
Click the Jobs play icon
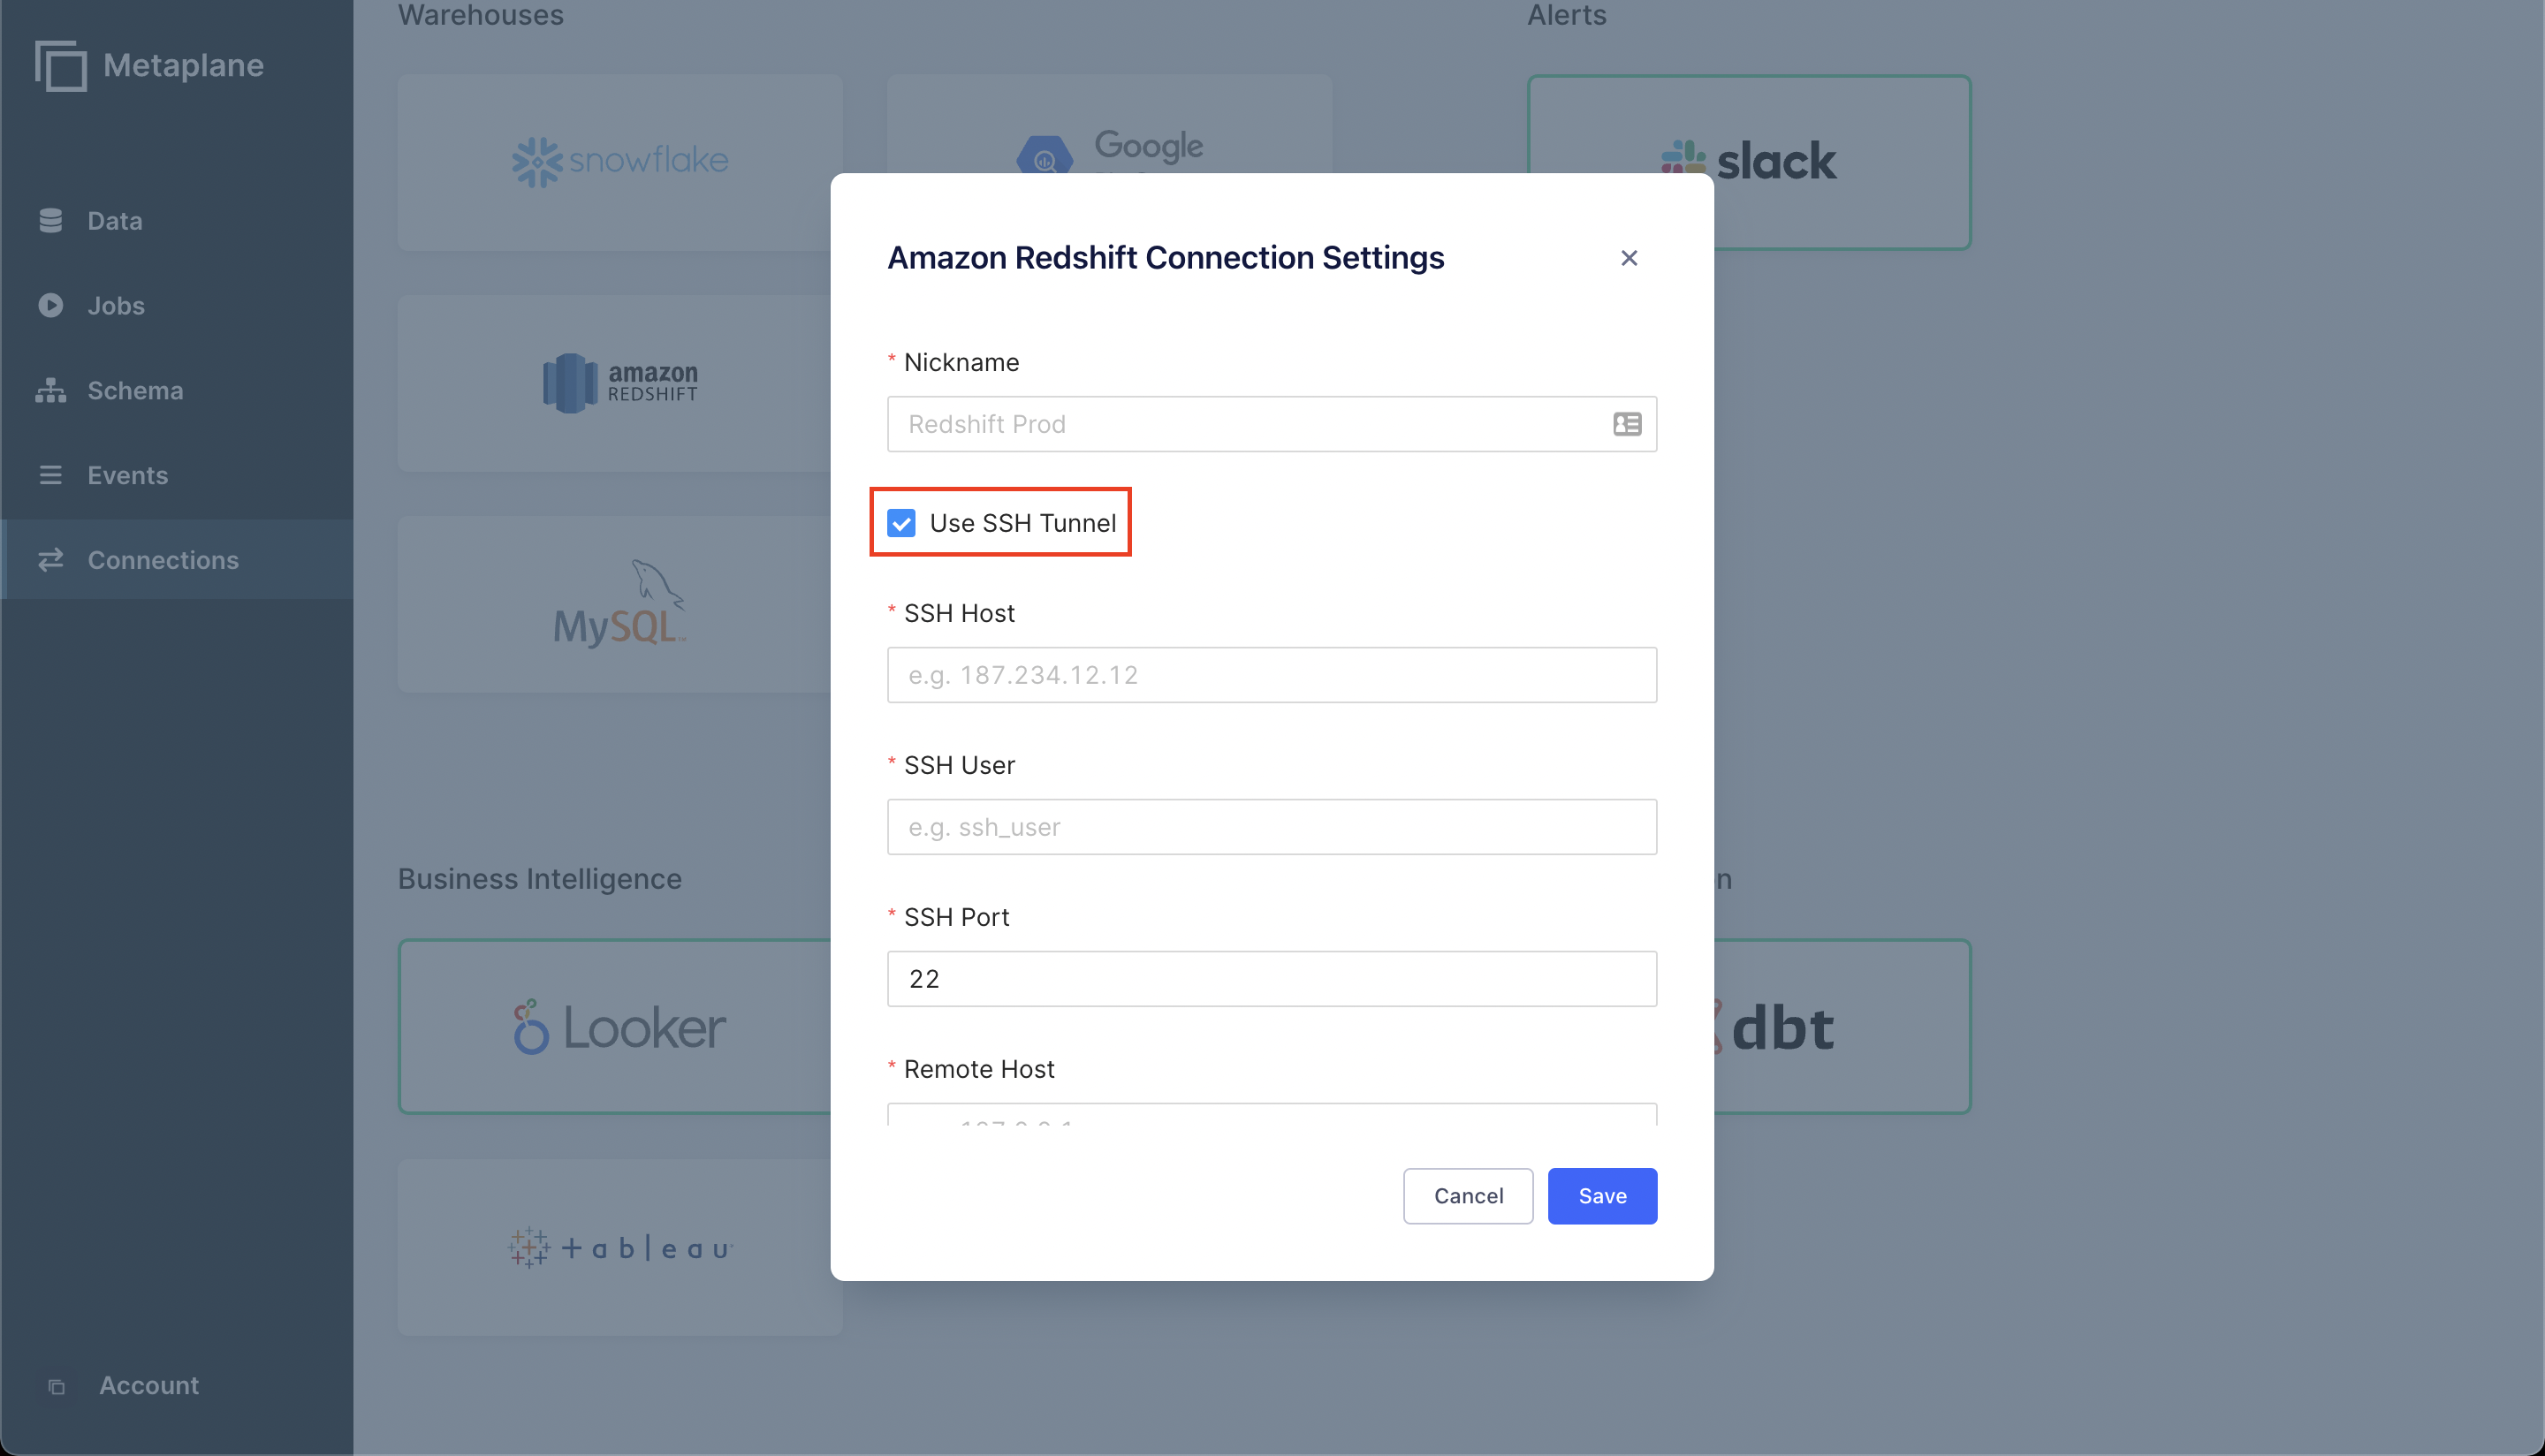pos(51,305)
